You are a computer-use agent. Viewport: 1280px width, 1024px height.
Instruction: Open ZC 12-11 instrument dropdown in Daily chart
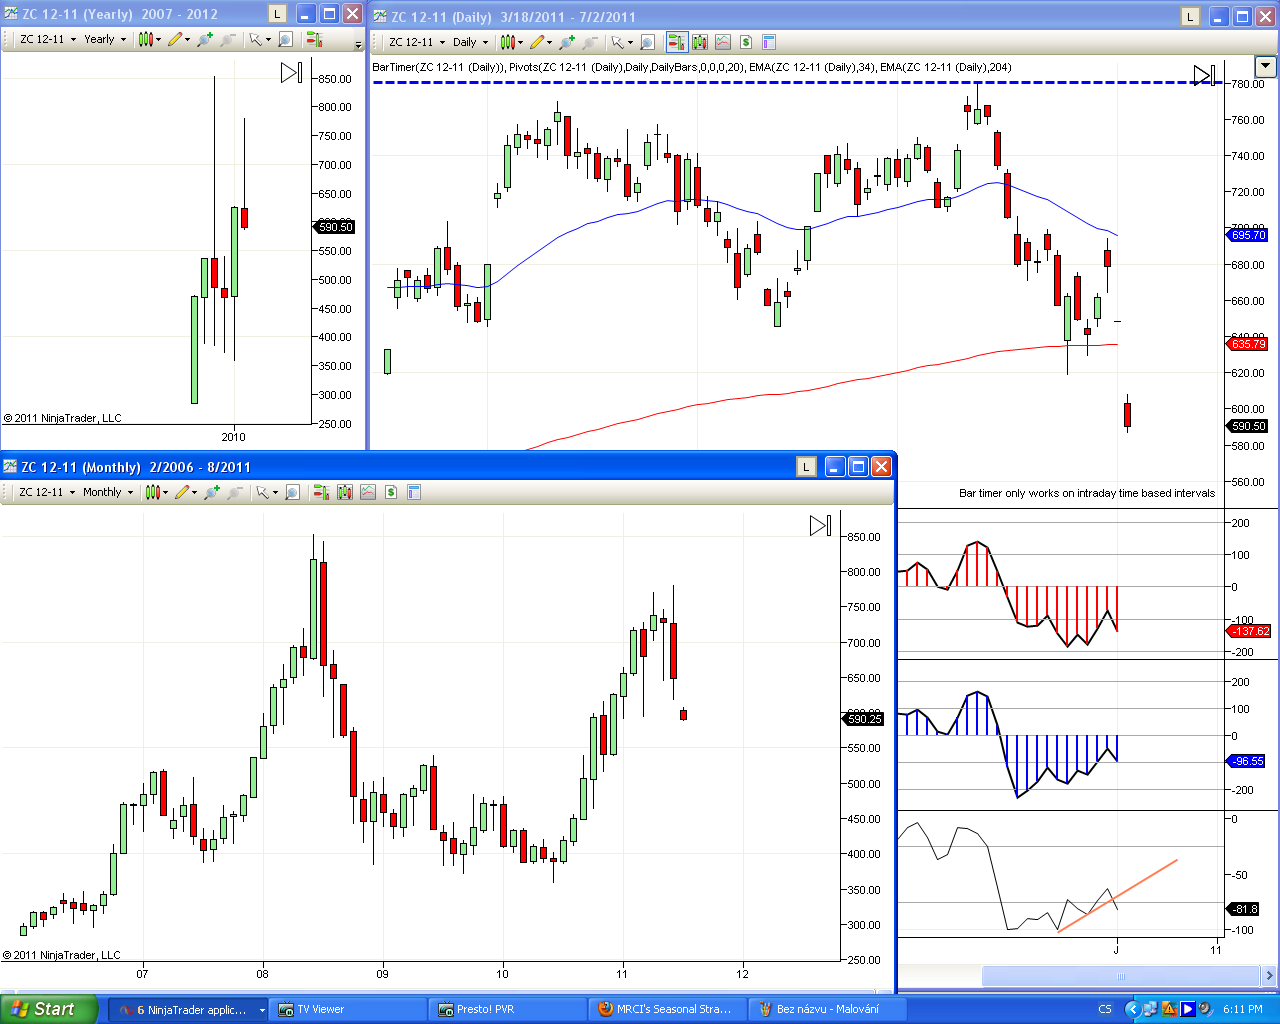416,42
